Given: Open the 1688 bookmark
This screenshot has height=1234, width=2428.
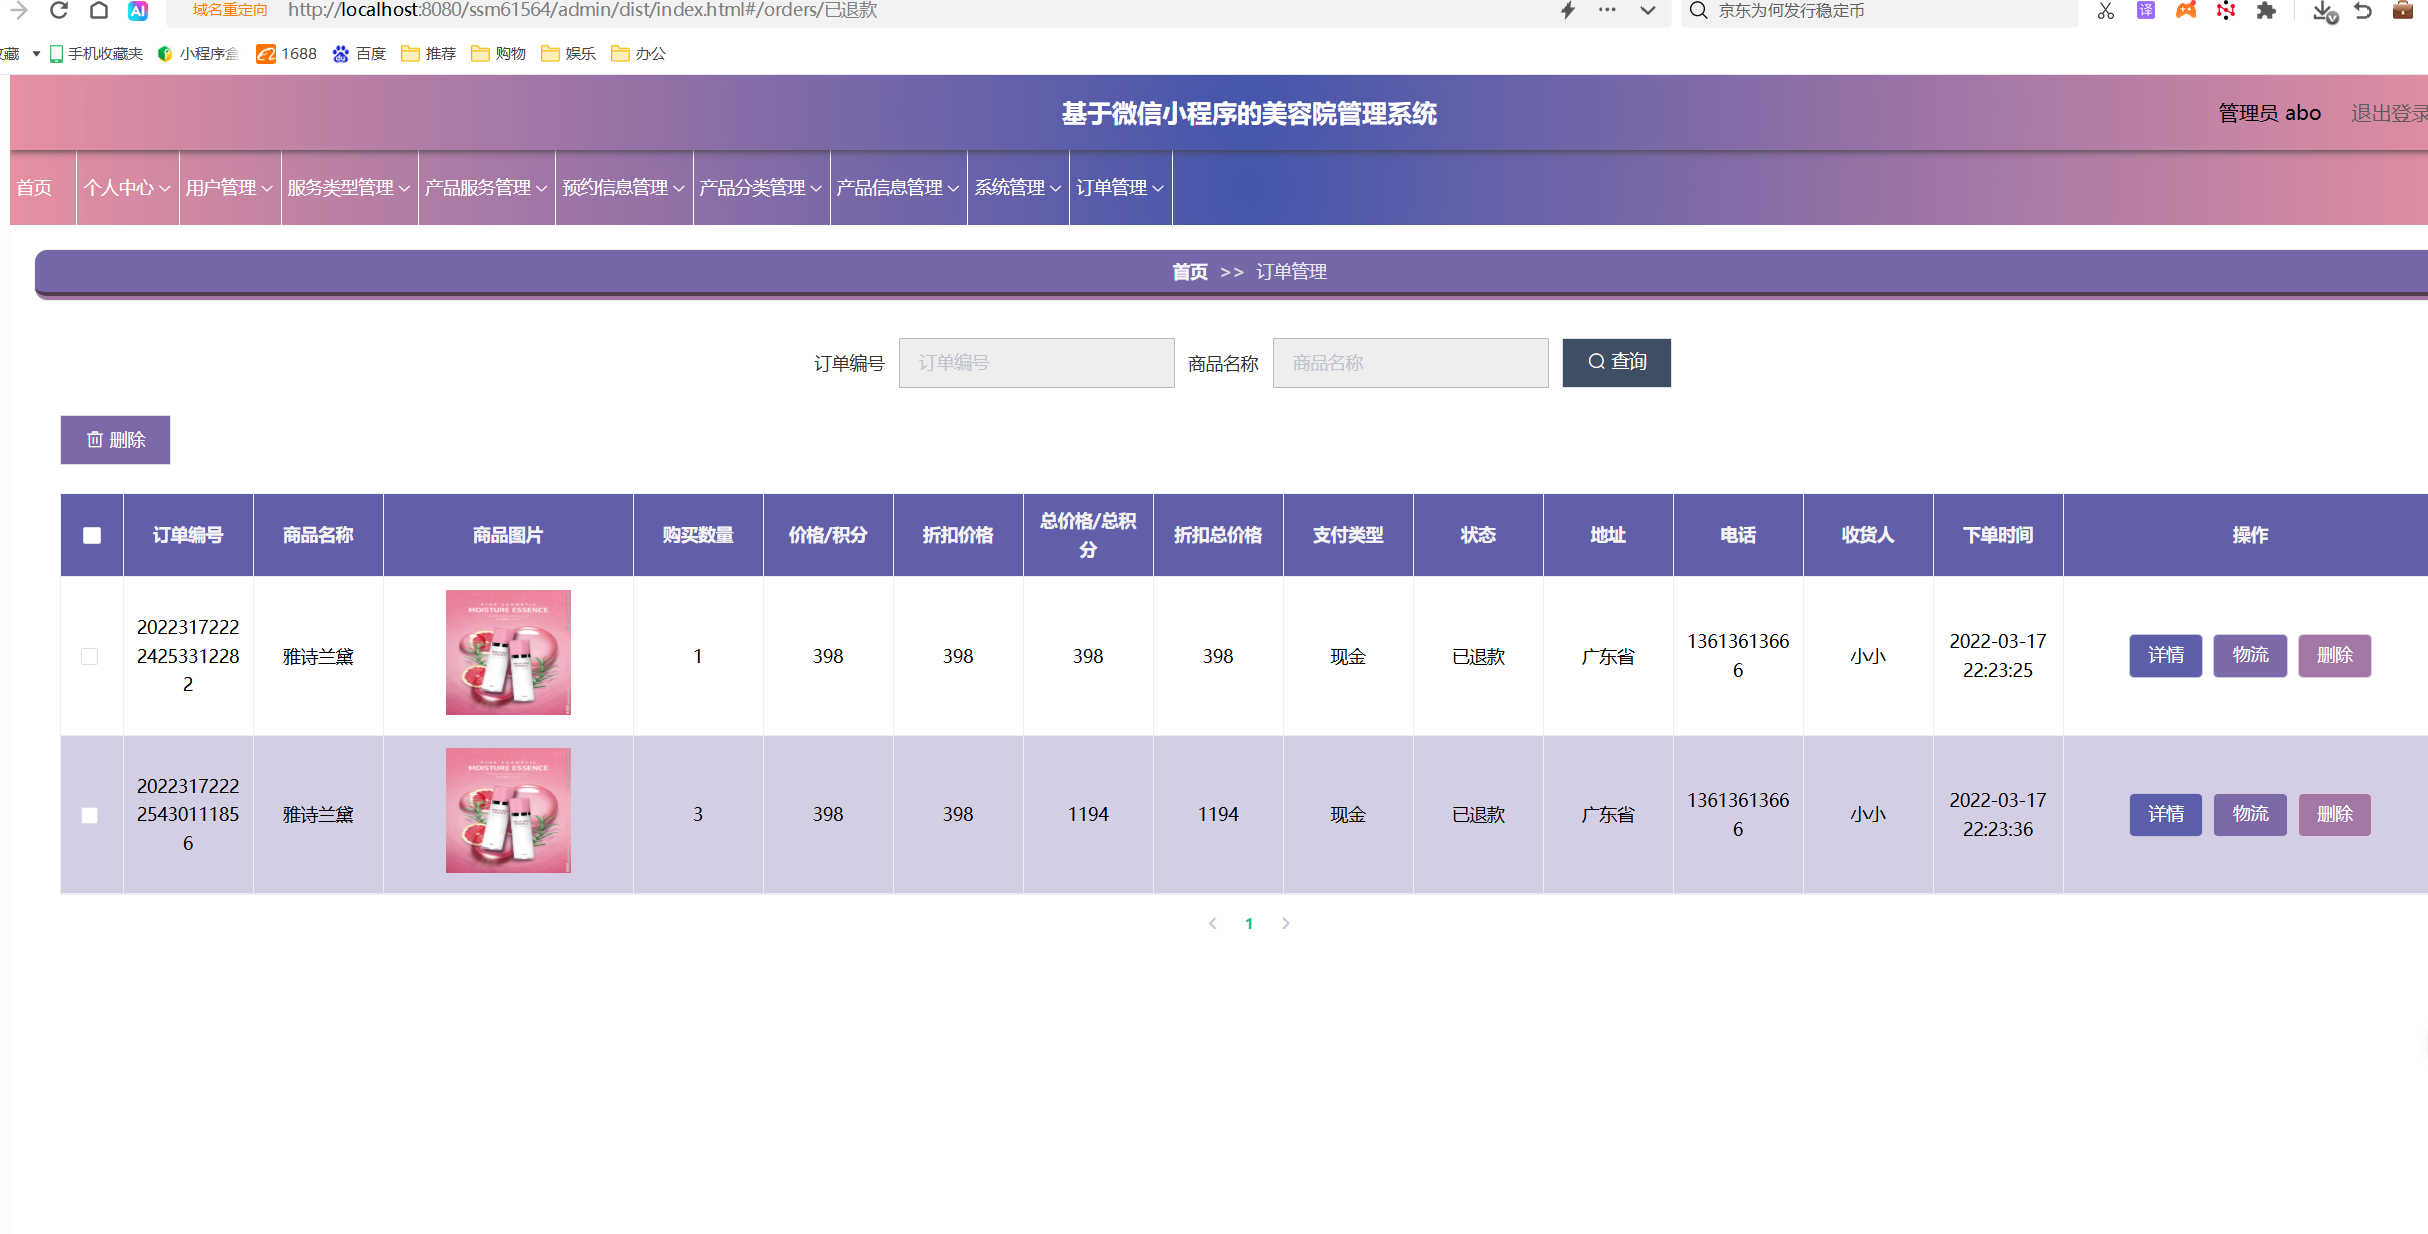Looking at the screenshot, I should pos(286,54).
